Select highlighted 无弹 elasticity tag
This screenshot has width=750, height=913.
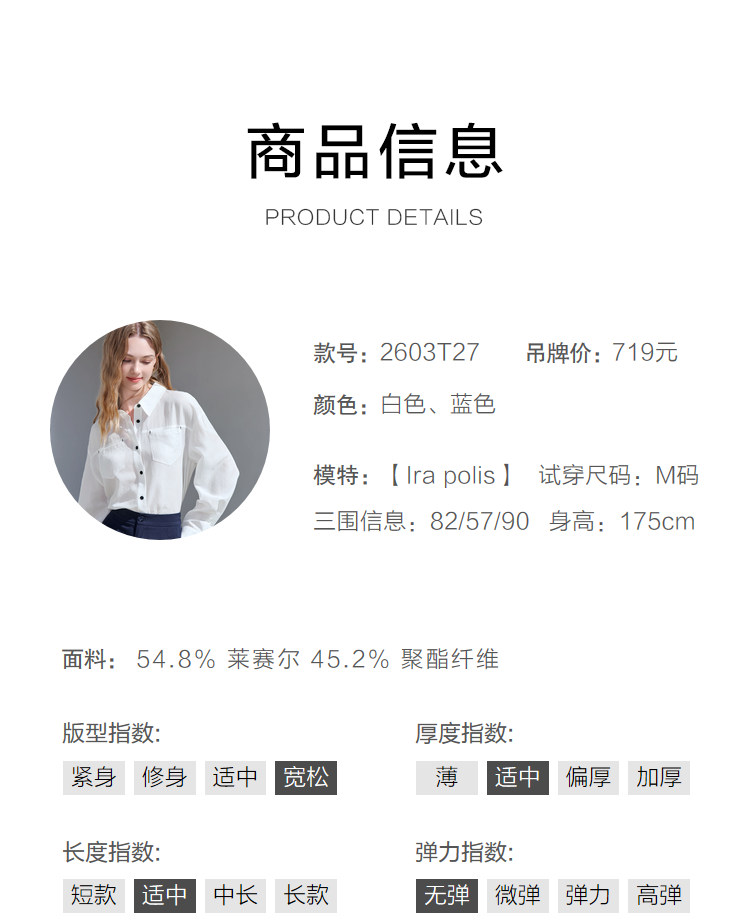(447, 896)
